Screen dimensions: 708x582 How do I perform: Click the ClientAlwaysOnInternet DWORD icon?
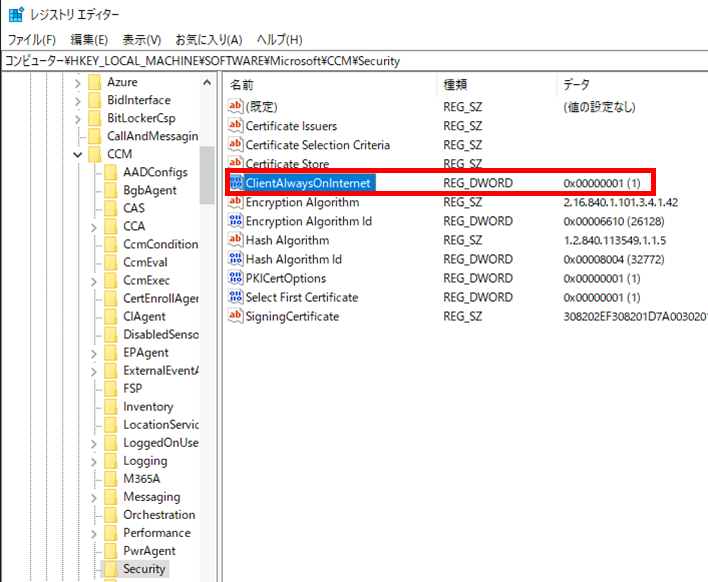[x=236, y=182]
